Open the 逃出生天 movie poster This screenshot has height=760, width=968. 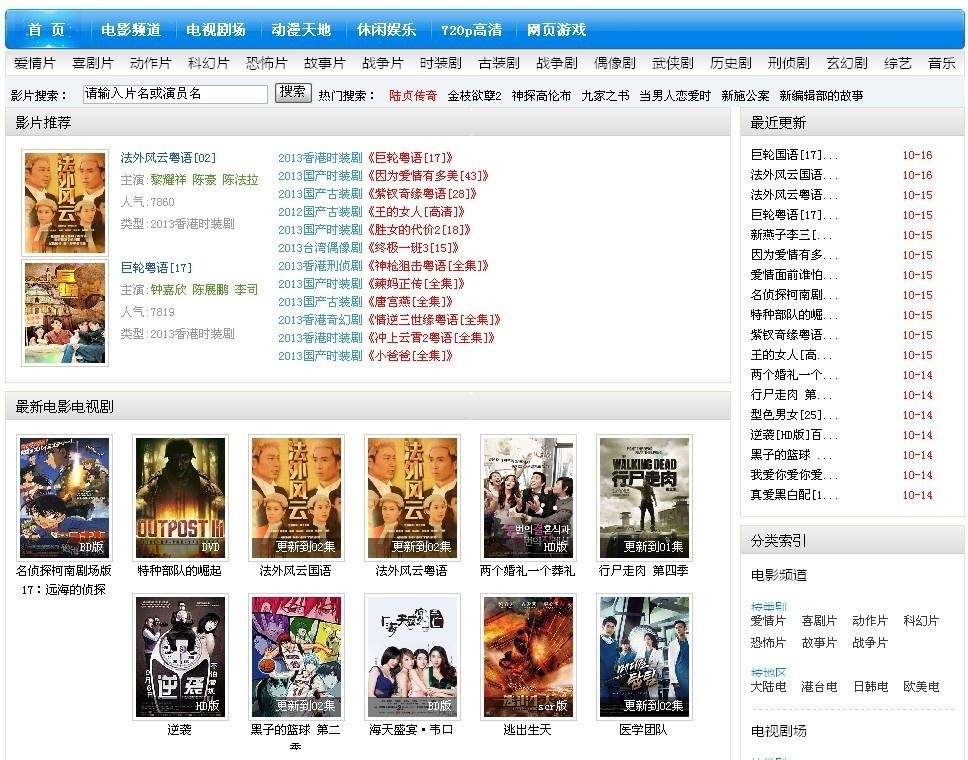[528, 656]
